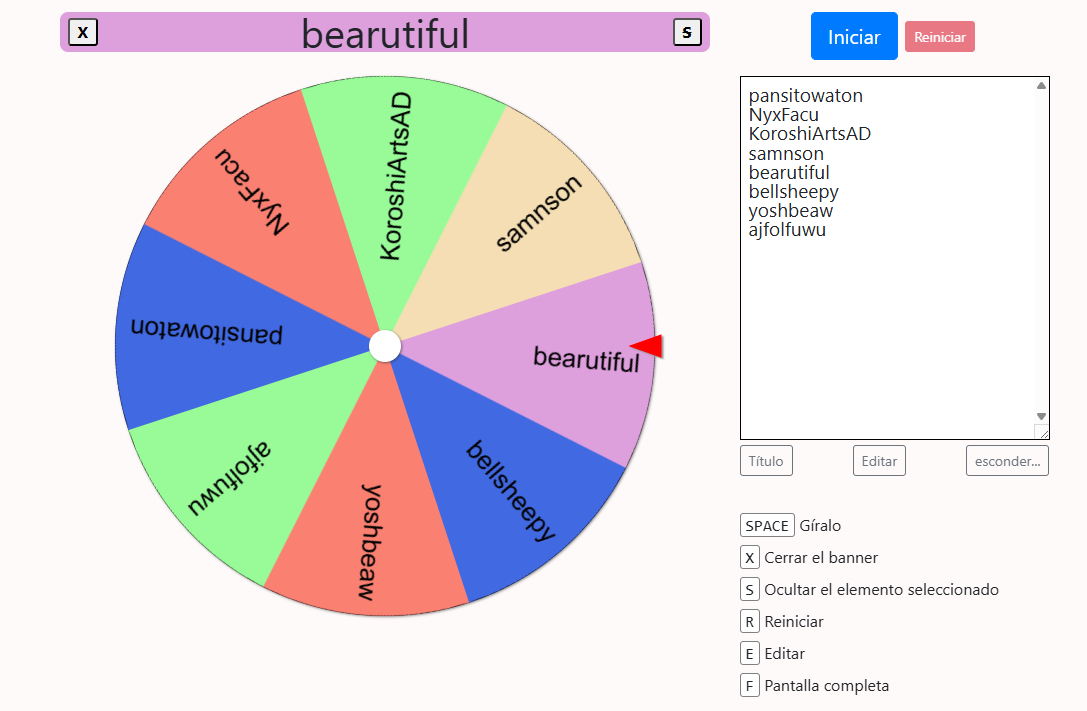This screenshot has width=1087, height=711.
Task: Click the F key Pantalla completa icon
Action: [x=750, y=686]
